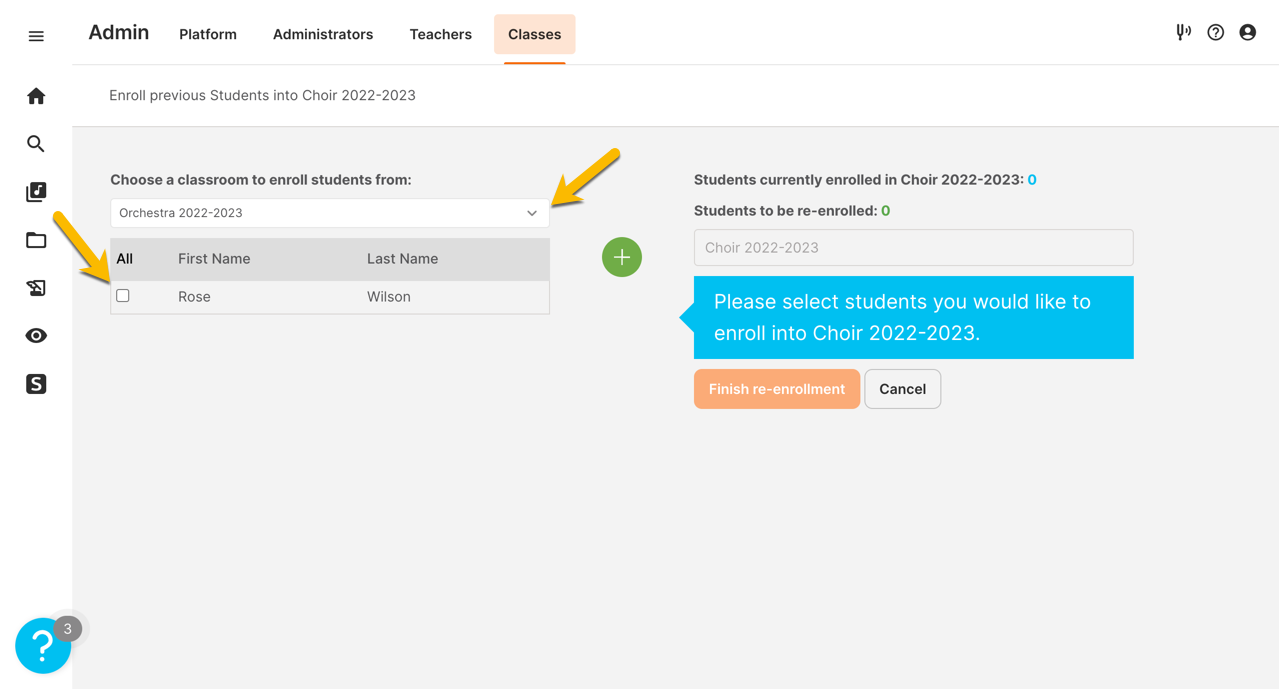Open the music library sidebar icon
The width and height of the screenshot is (1279, 689).
pos(36,192)
